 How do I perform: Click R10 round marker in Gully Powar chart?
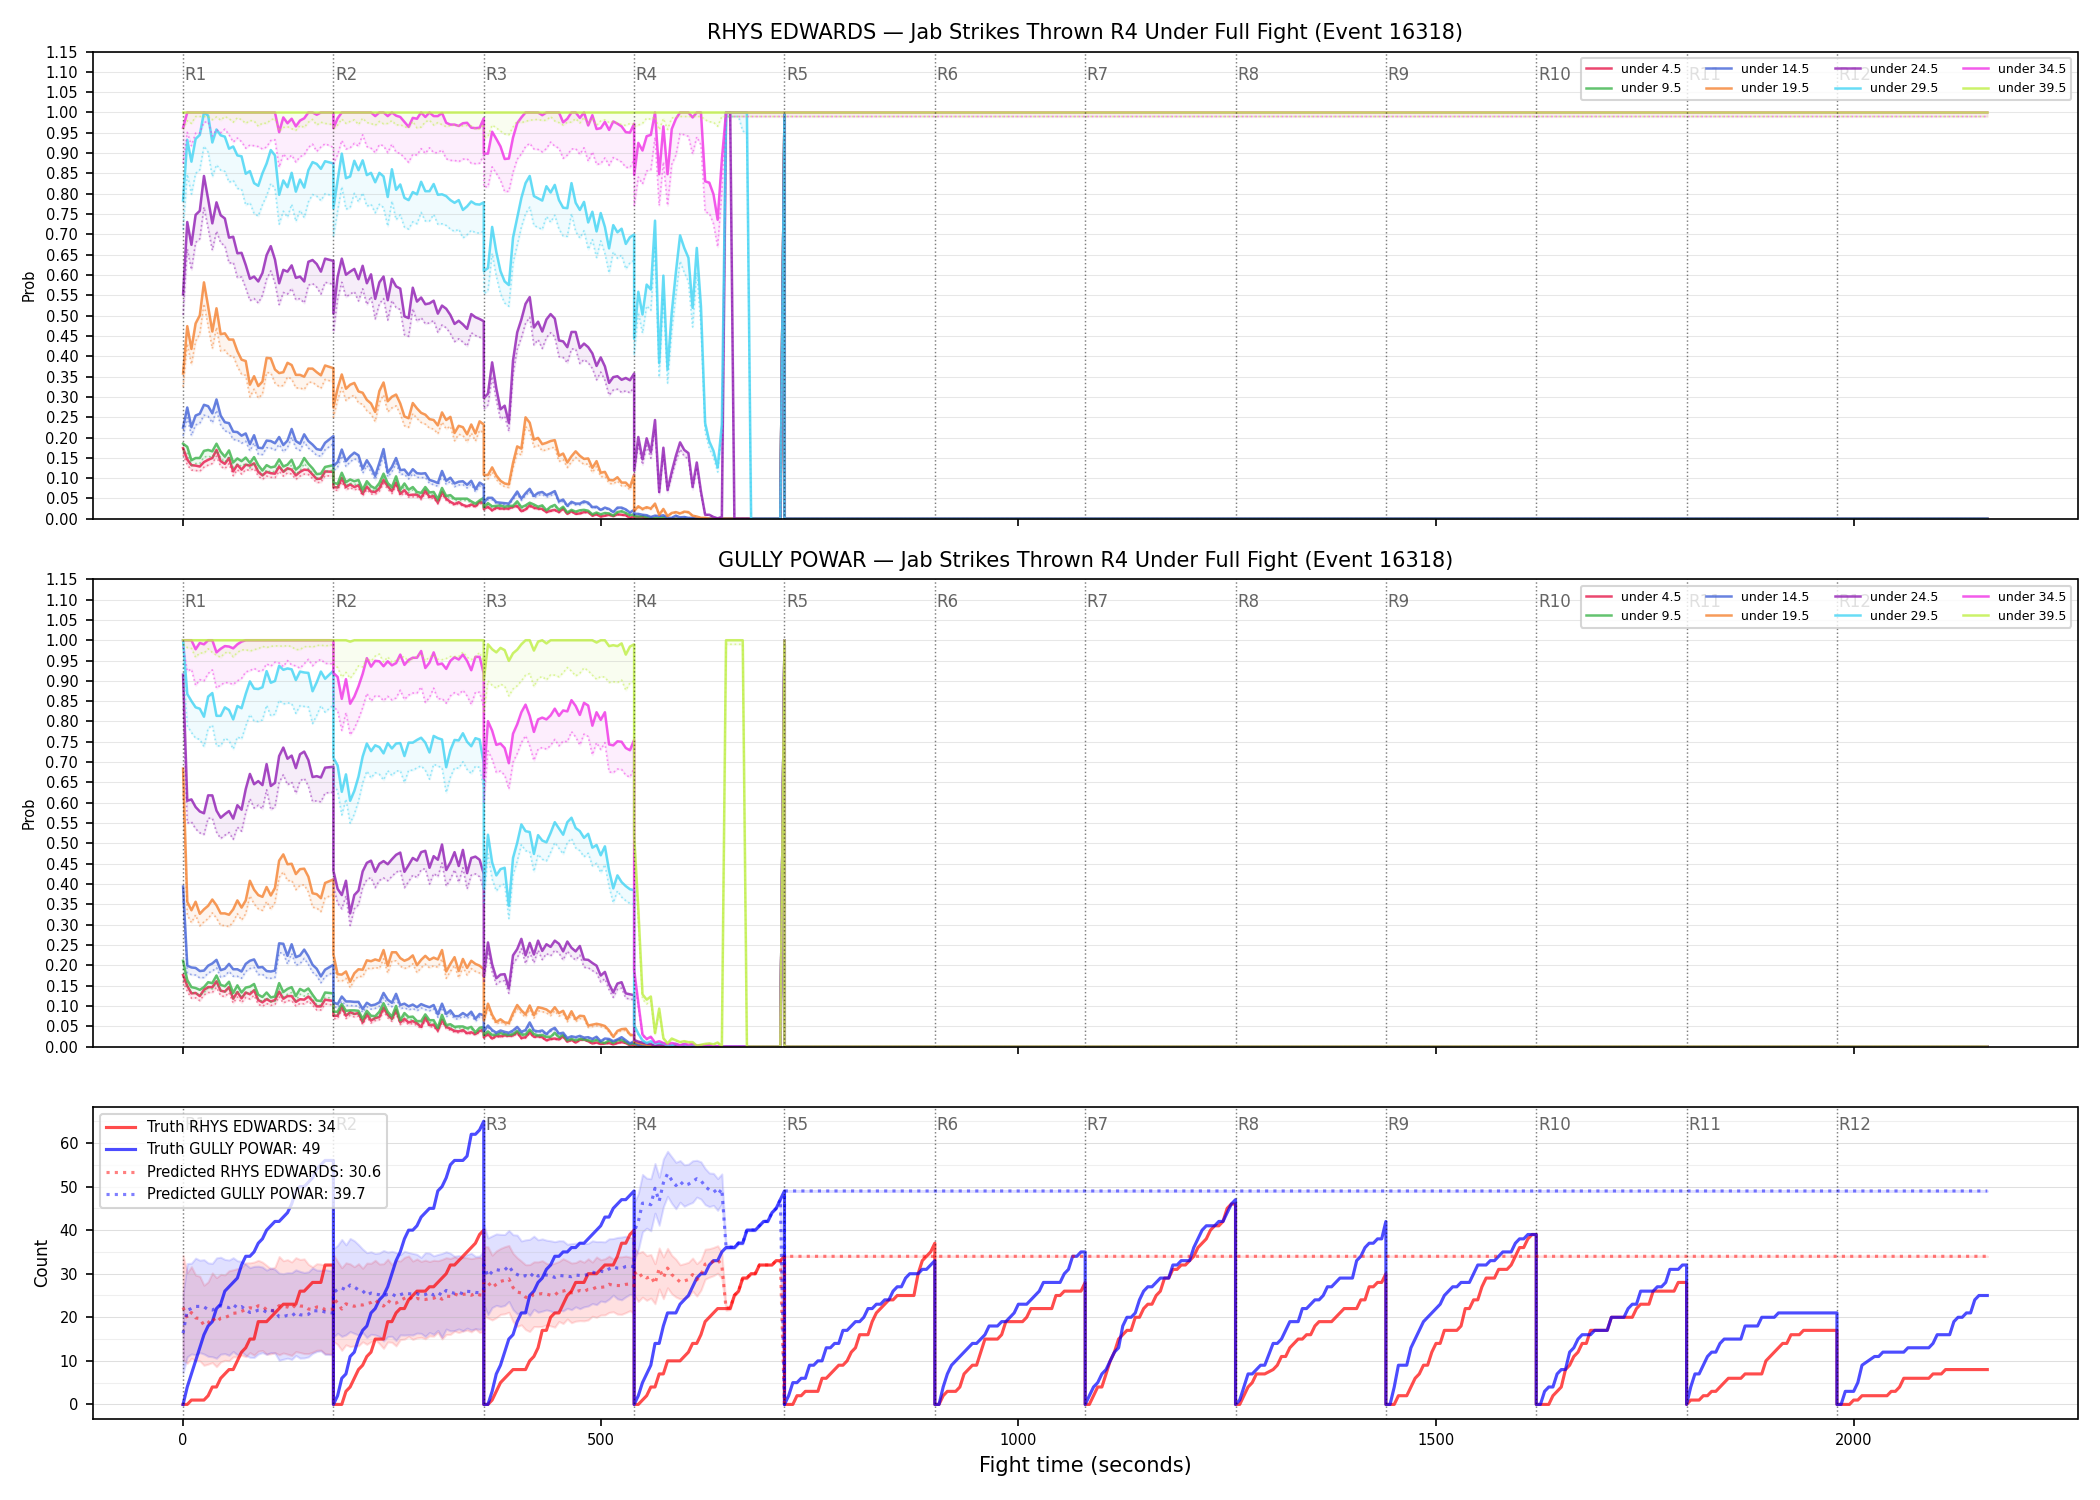click(x=1554, y=601)
